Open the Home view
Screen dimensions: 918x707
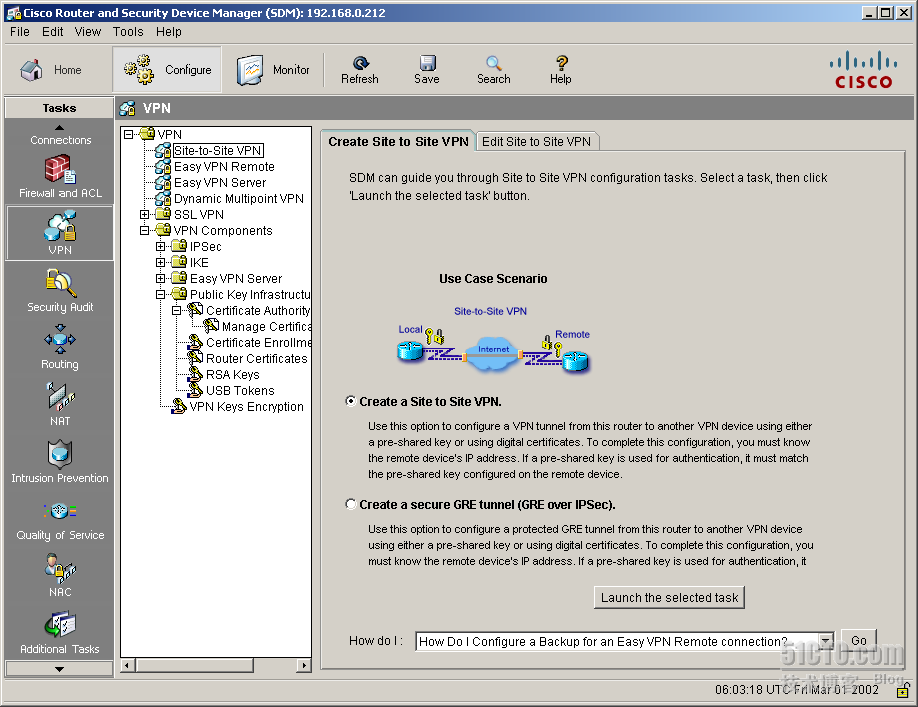pos(51,70)
